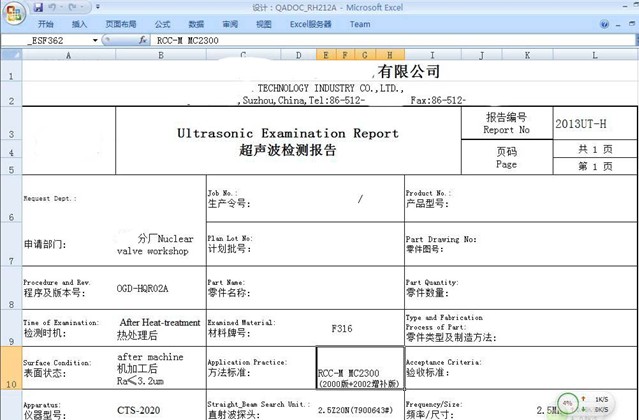Open the Customize Quick Access Toolbar dropdown

pyautogui.click(x=98, y=7)
